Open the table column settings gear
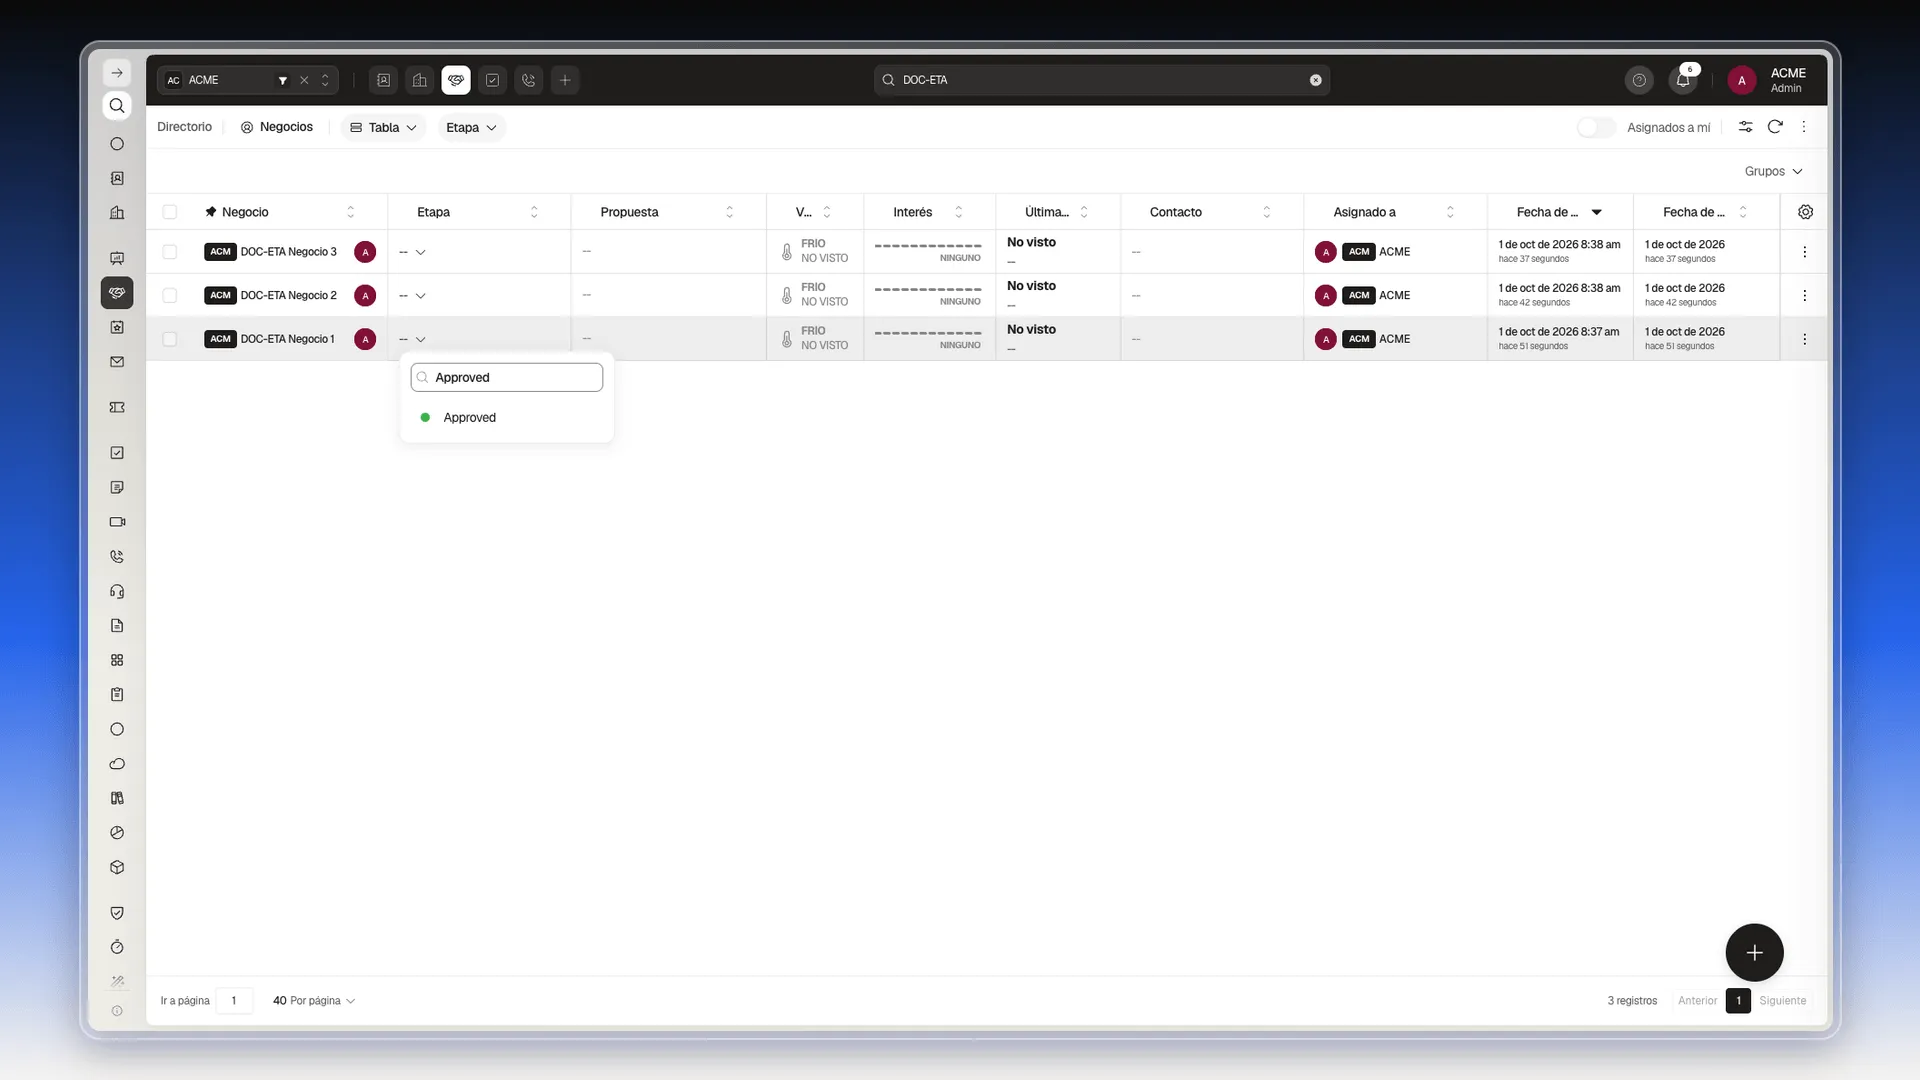The width and height of the screenshot is (1920, 1080). pos(1805,212)
